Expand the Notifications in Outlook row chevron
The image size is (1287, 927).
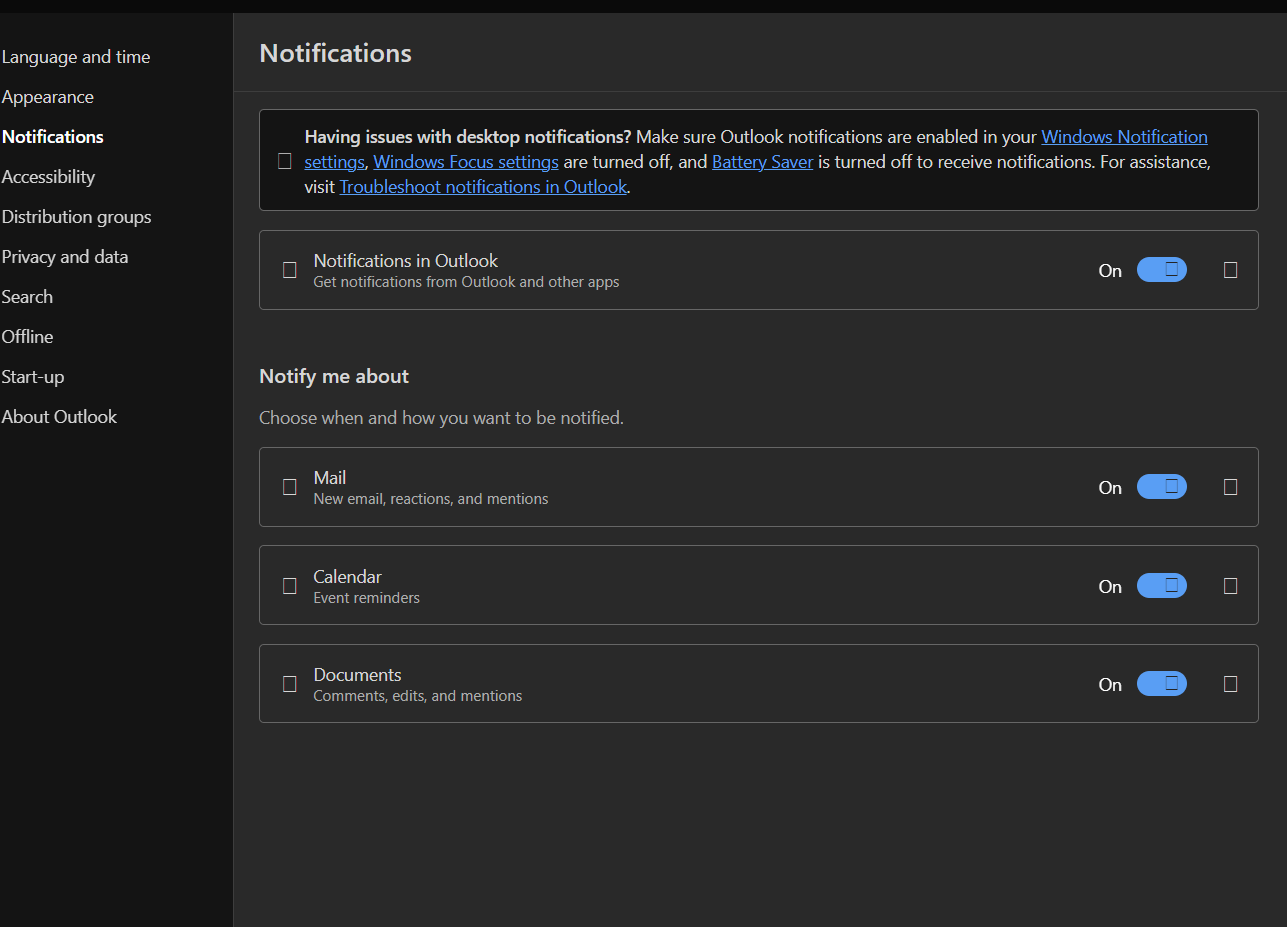1231,270
